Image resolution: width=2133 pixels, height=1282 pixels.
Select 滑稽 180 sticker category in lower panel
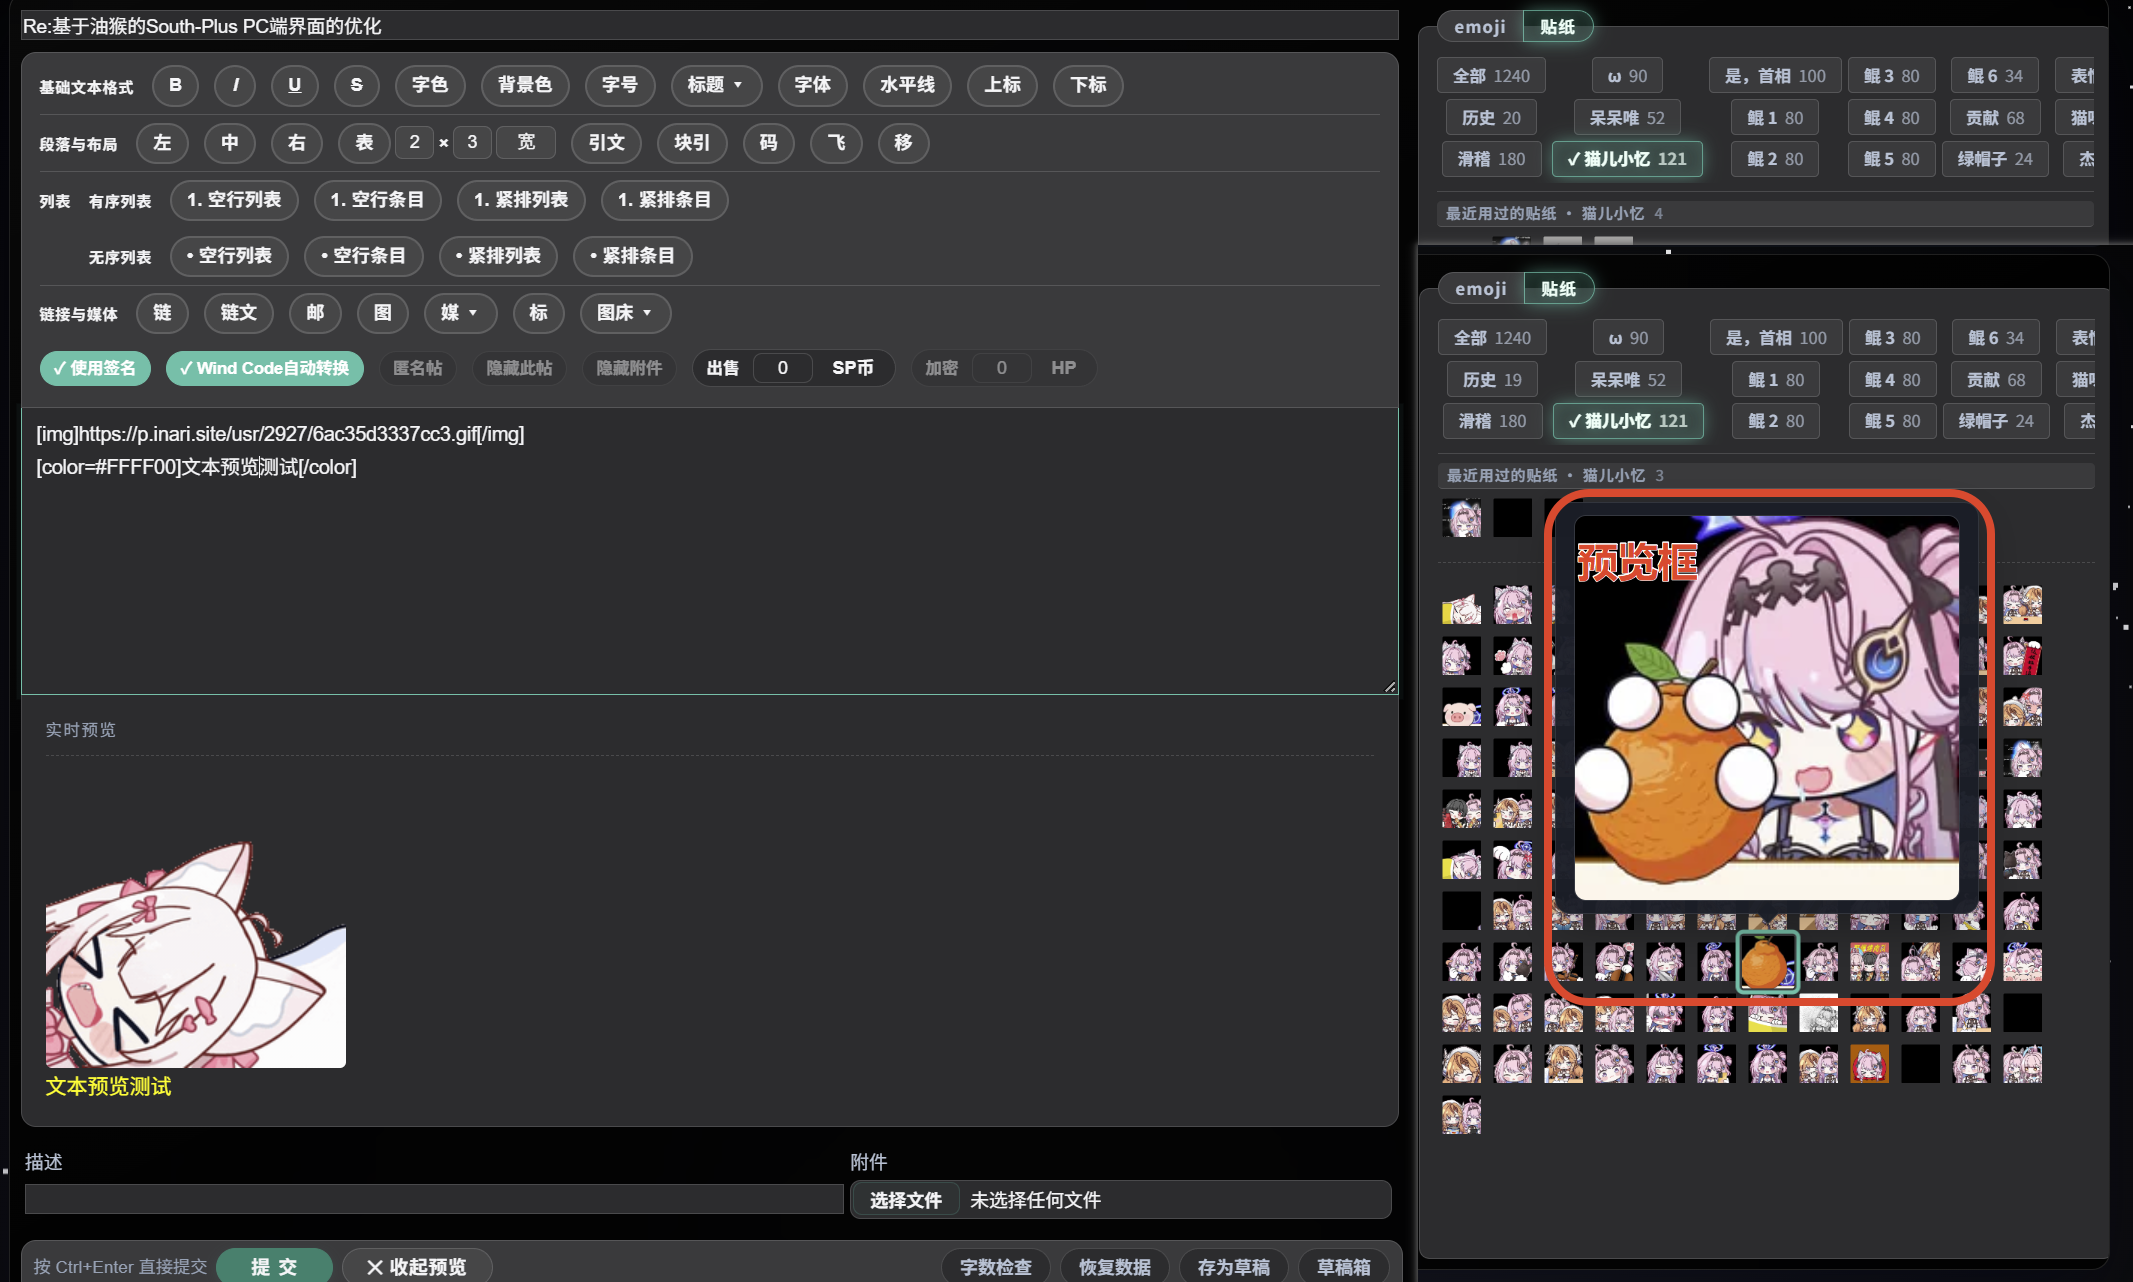(x=1492, y=421)
